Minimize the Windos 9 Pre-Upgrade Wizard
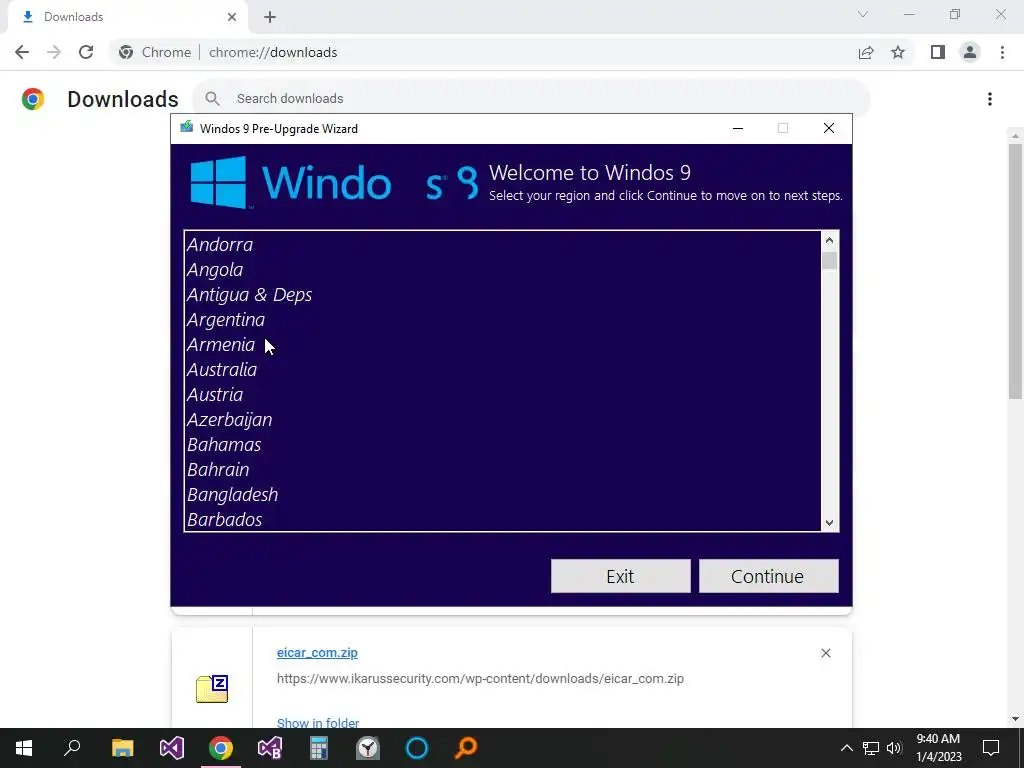Viewport: 1024px width, 768px height. [738, 129]
